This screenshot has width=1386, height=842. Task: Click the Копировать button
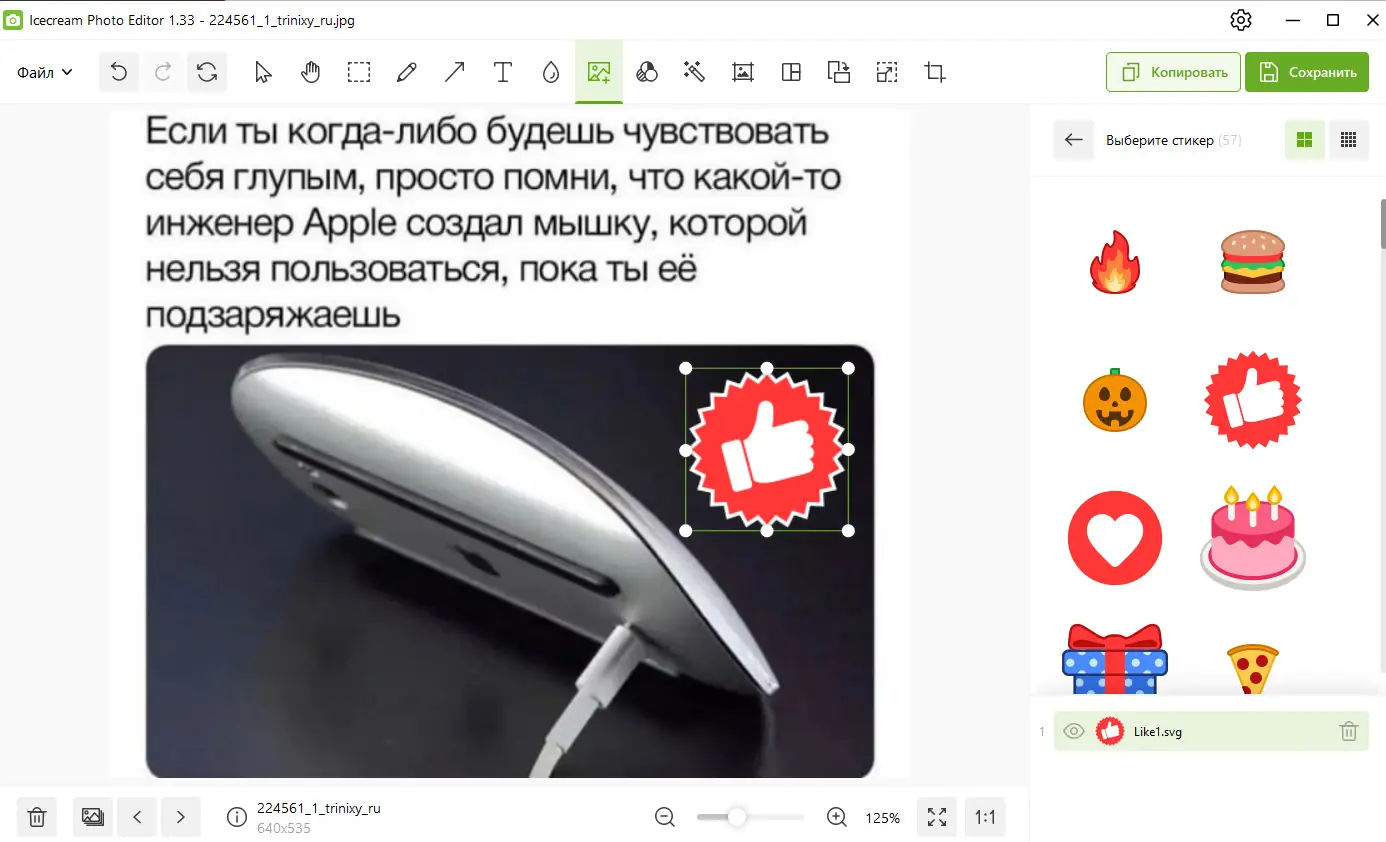(1172, 71)
